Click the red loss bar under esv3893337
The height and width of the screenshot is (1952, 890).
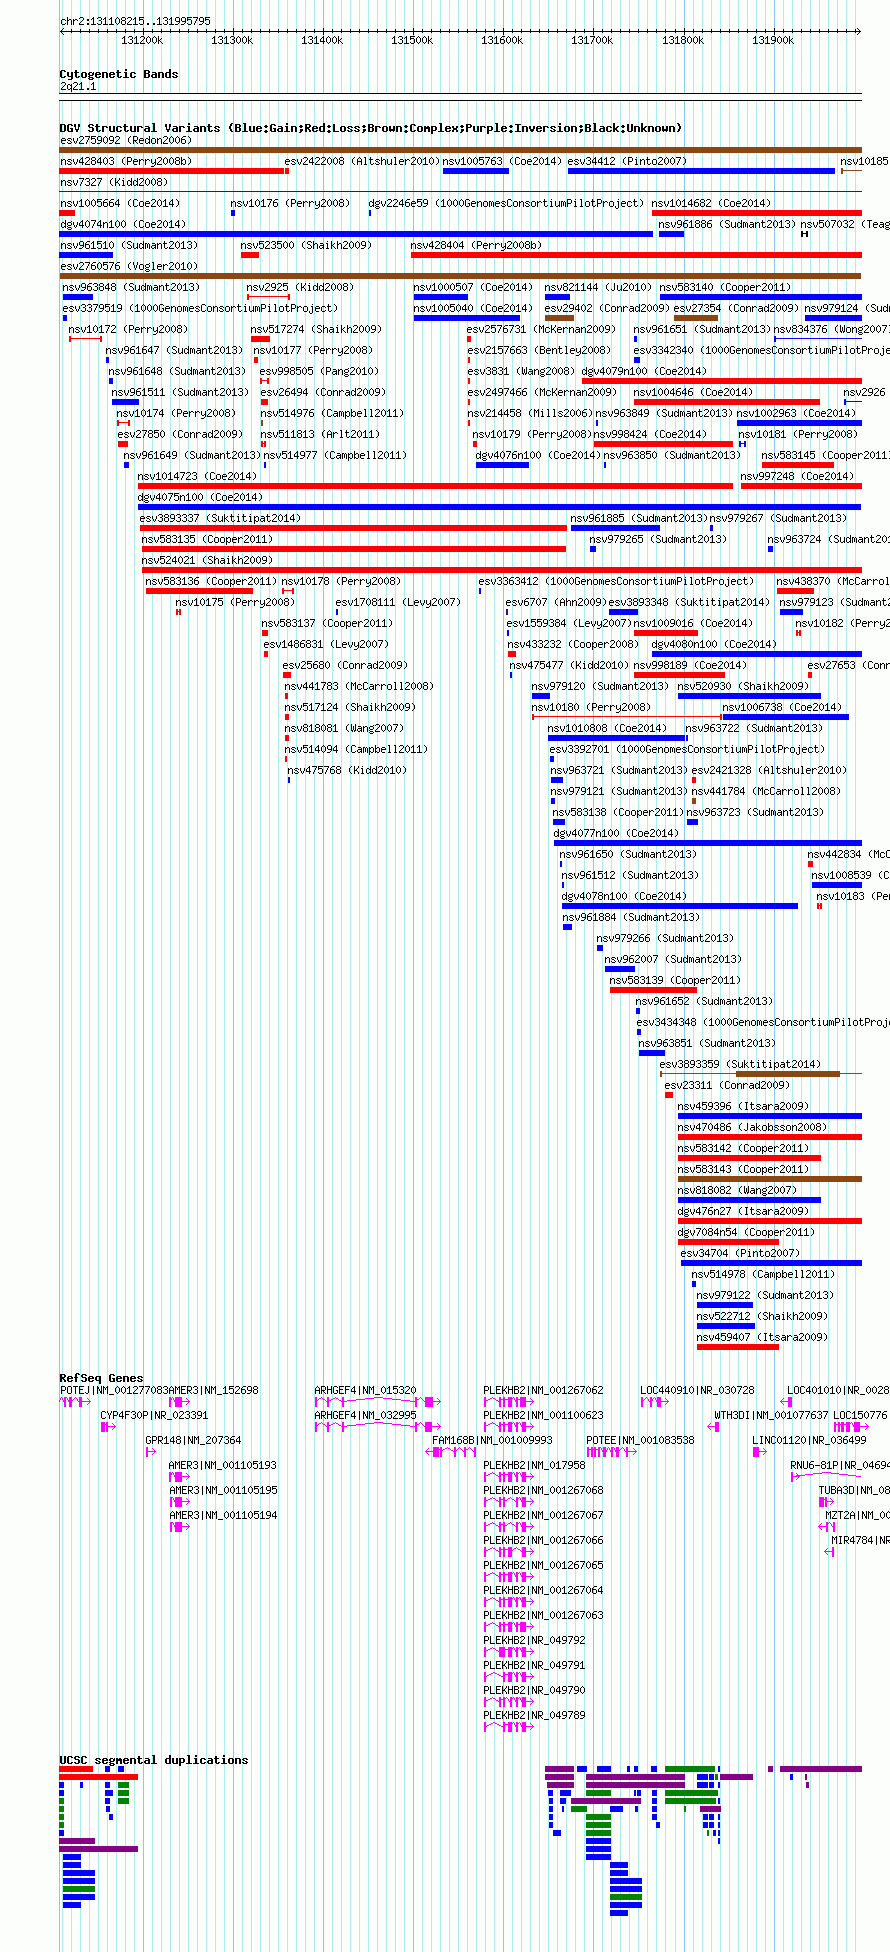click(x=353, y=528)
